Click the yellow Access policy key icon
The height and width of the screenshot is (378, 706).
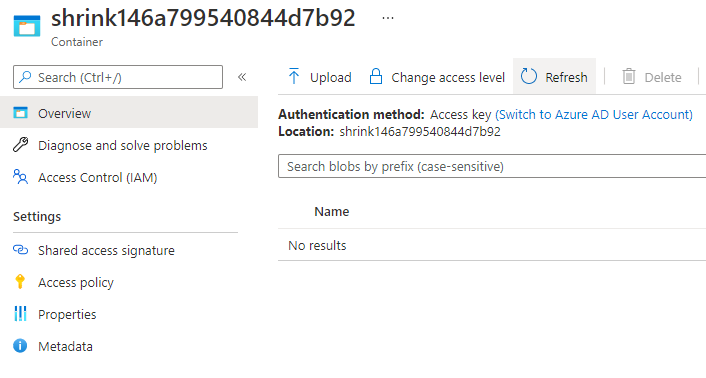(20, 282)
